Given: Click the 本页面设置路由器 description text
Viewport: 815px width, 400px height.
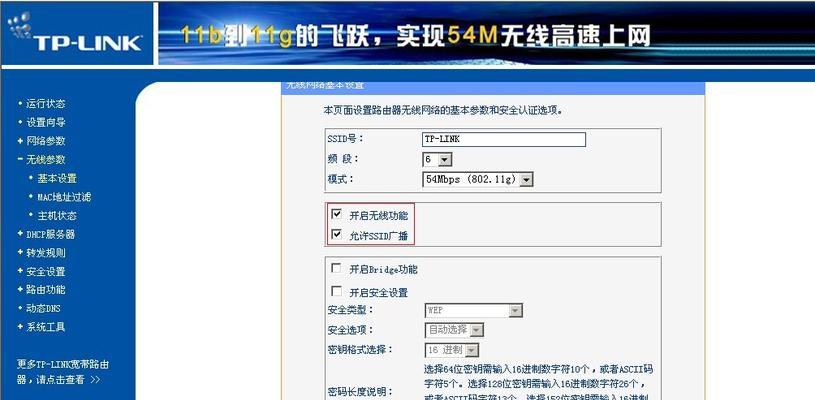Looking at the screenshot, I should coord(443,111).
